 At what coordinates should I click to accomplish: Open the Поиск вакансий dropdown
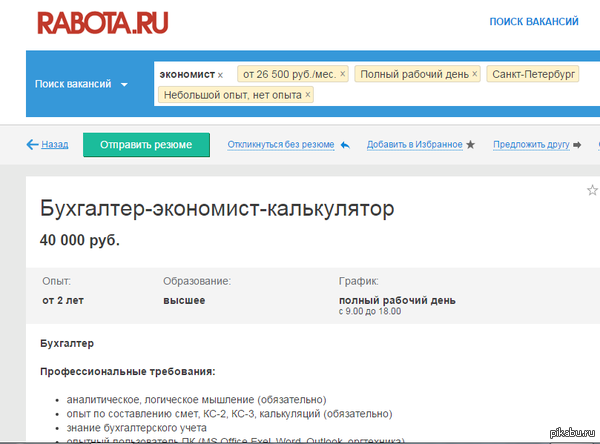(x=73, y=85)
